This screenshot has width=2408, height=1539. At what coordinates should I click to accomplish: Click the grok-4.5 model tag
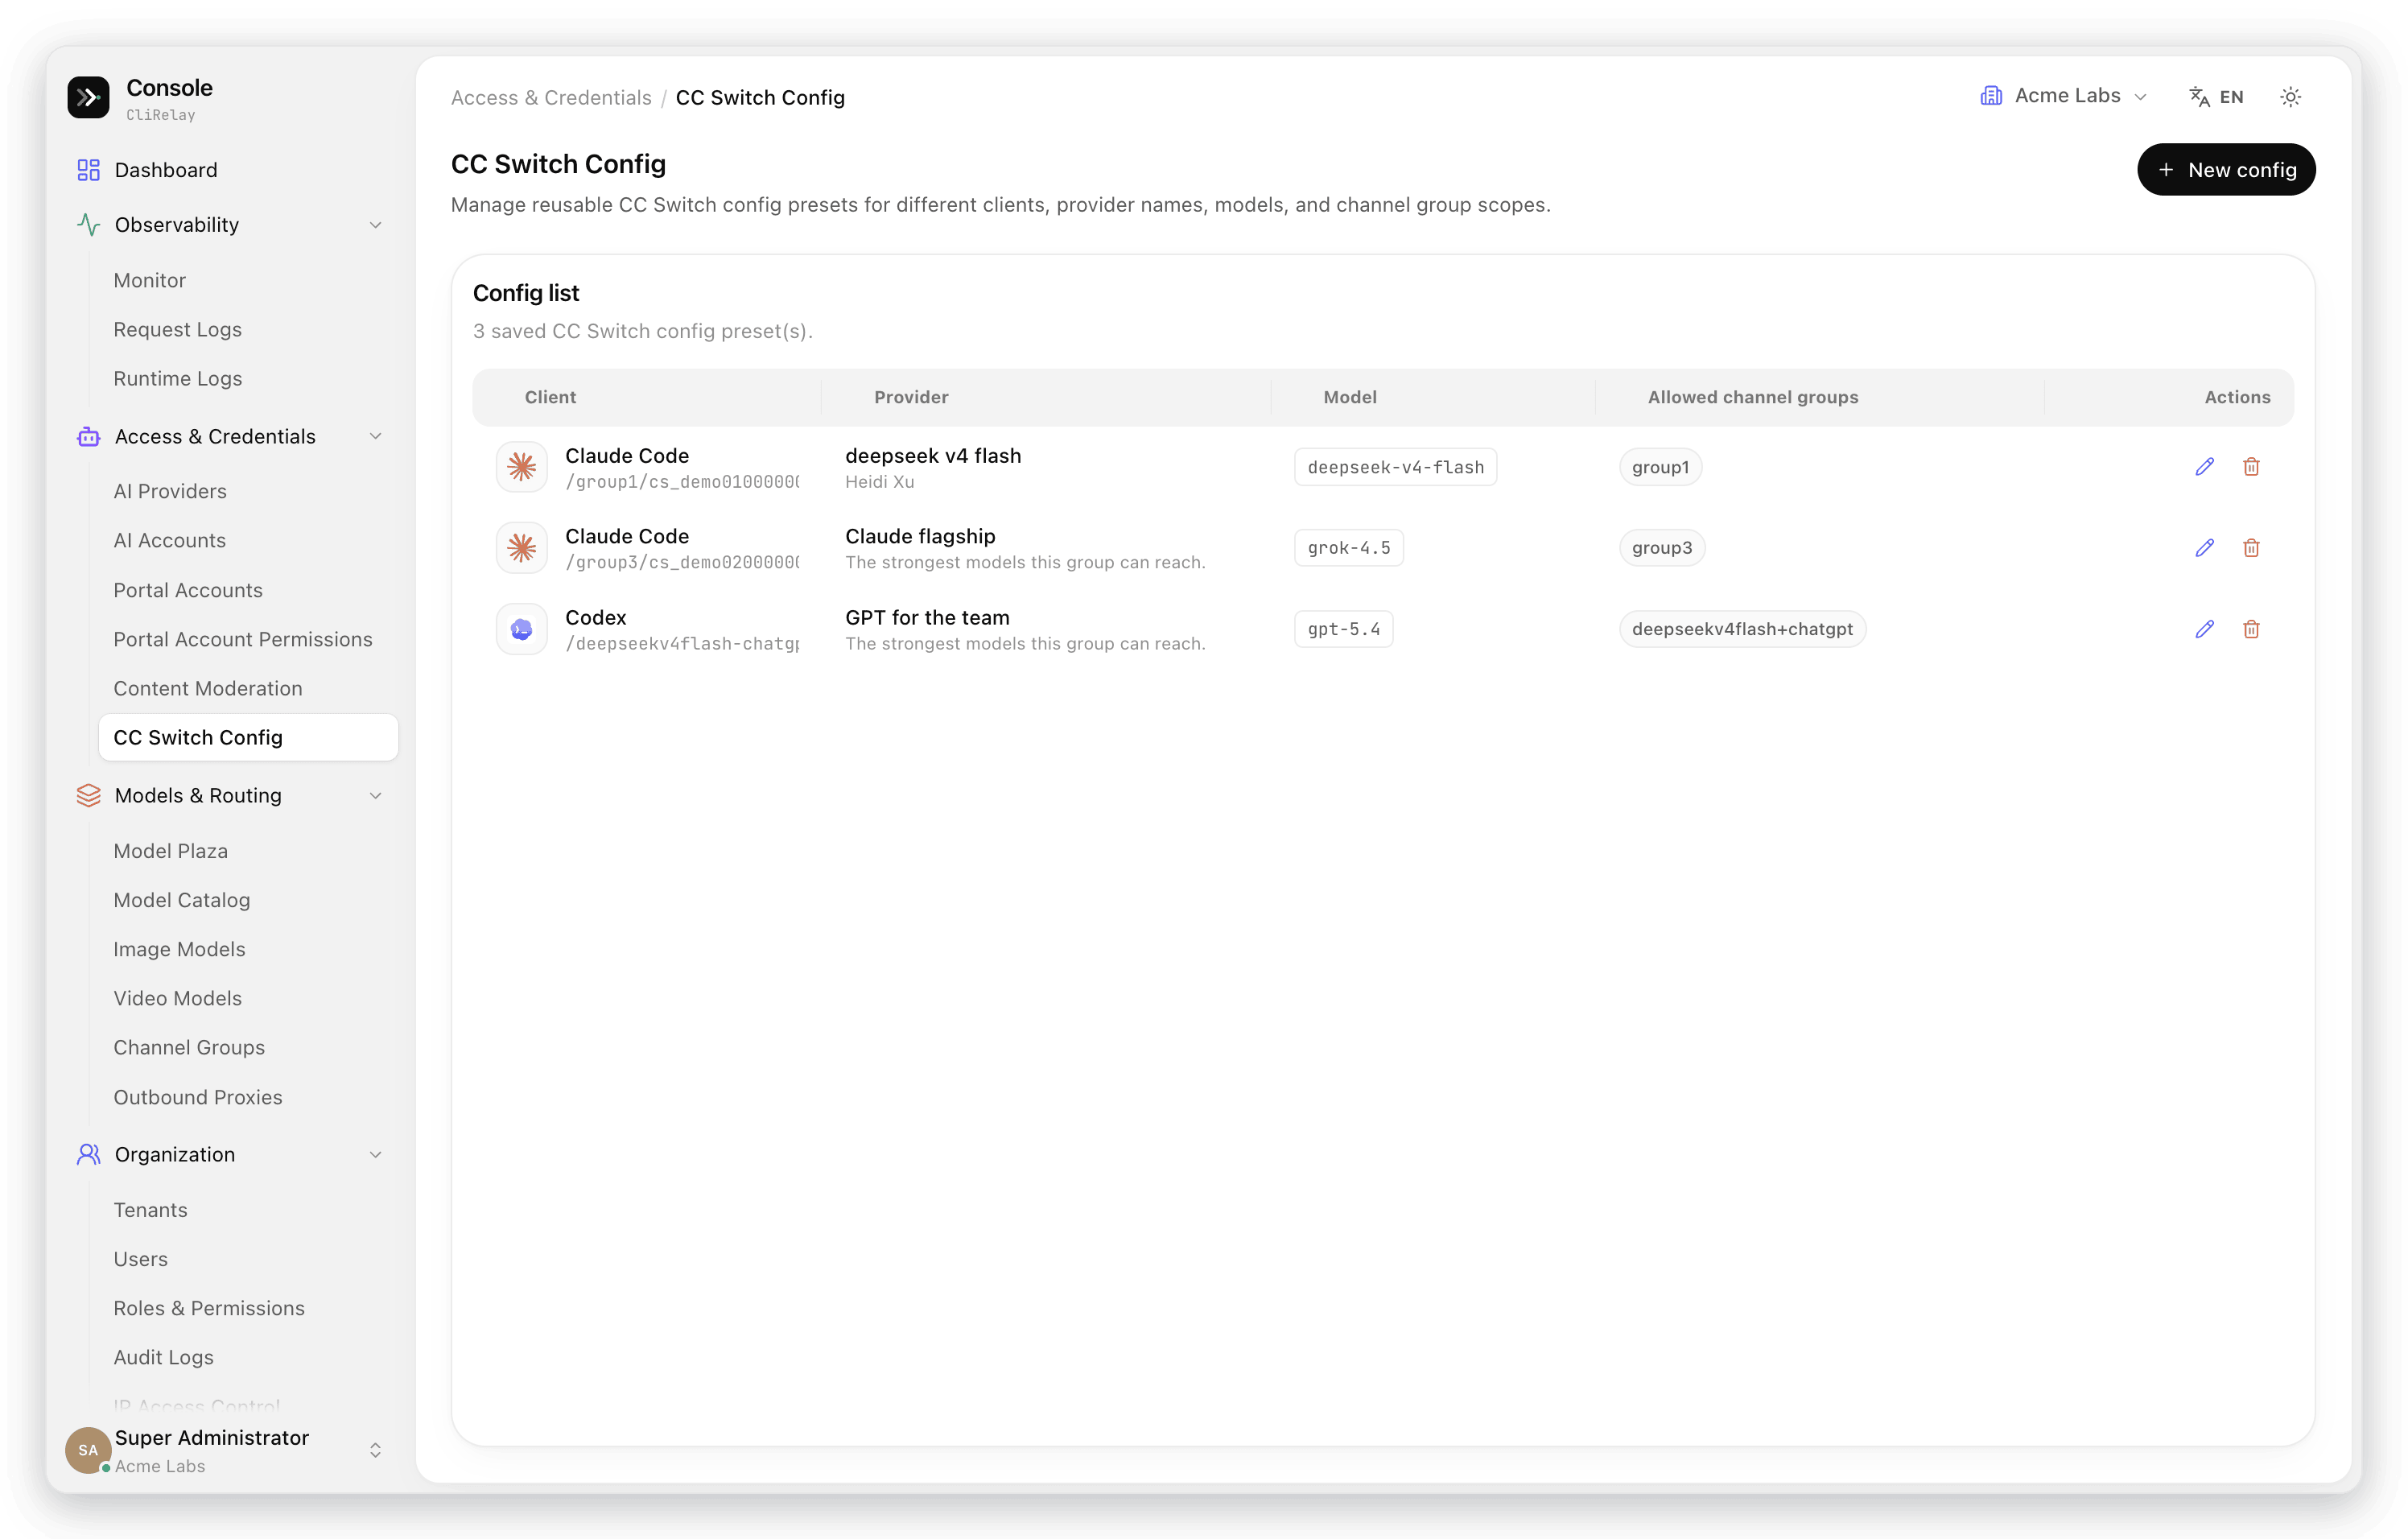click(x=1348, y=548)
